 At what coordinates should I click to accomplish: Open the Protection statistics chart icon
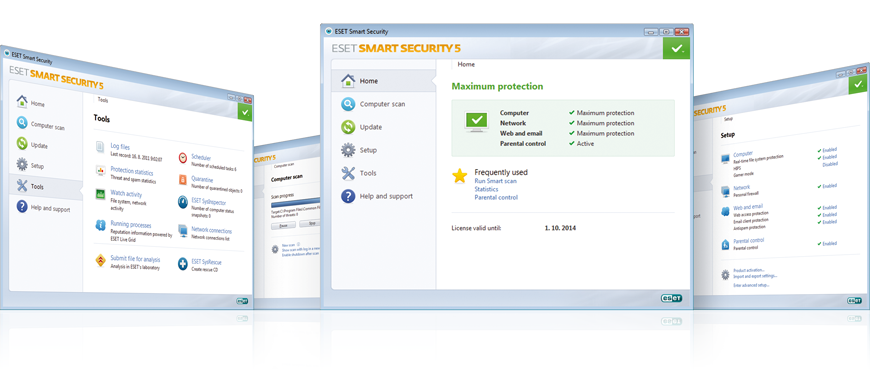tap(100, 170)
